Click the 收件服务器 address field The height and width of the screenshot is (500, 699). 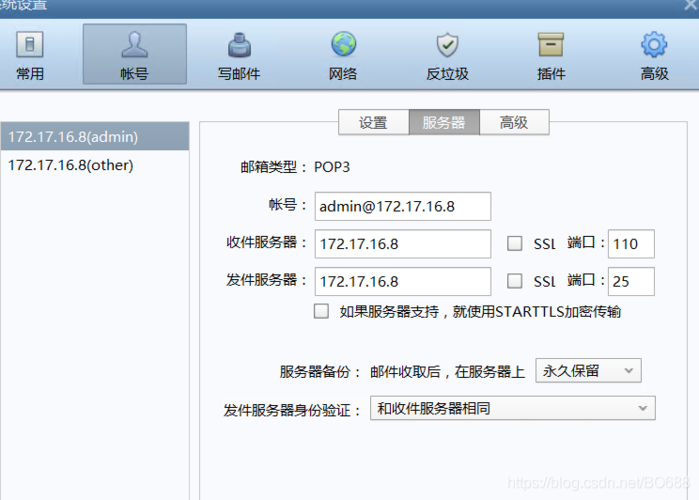(403, 244)
